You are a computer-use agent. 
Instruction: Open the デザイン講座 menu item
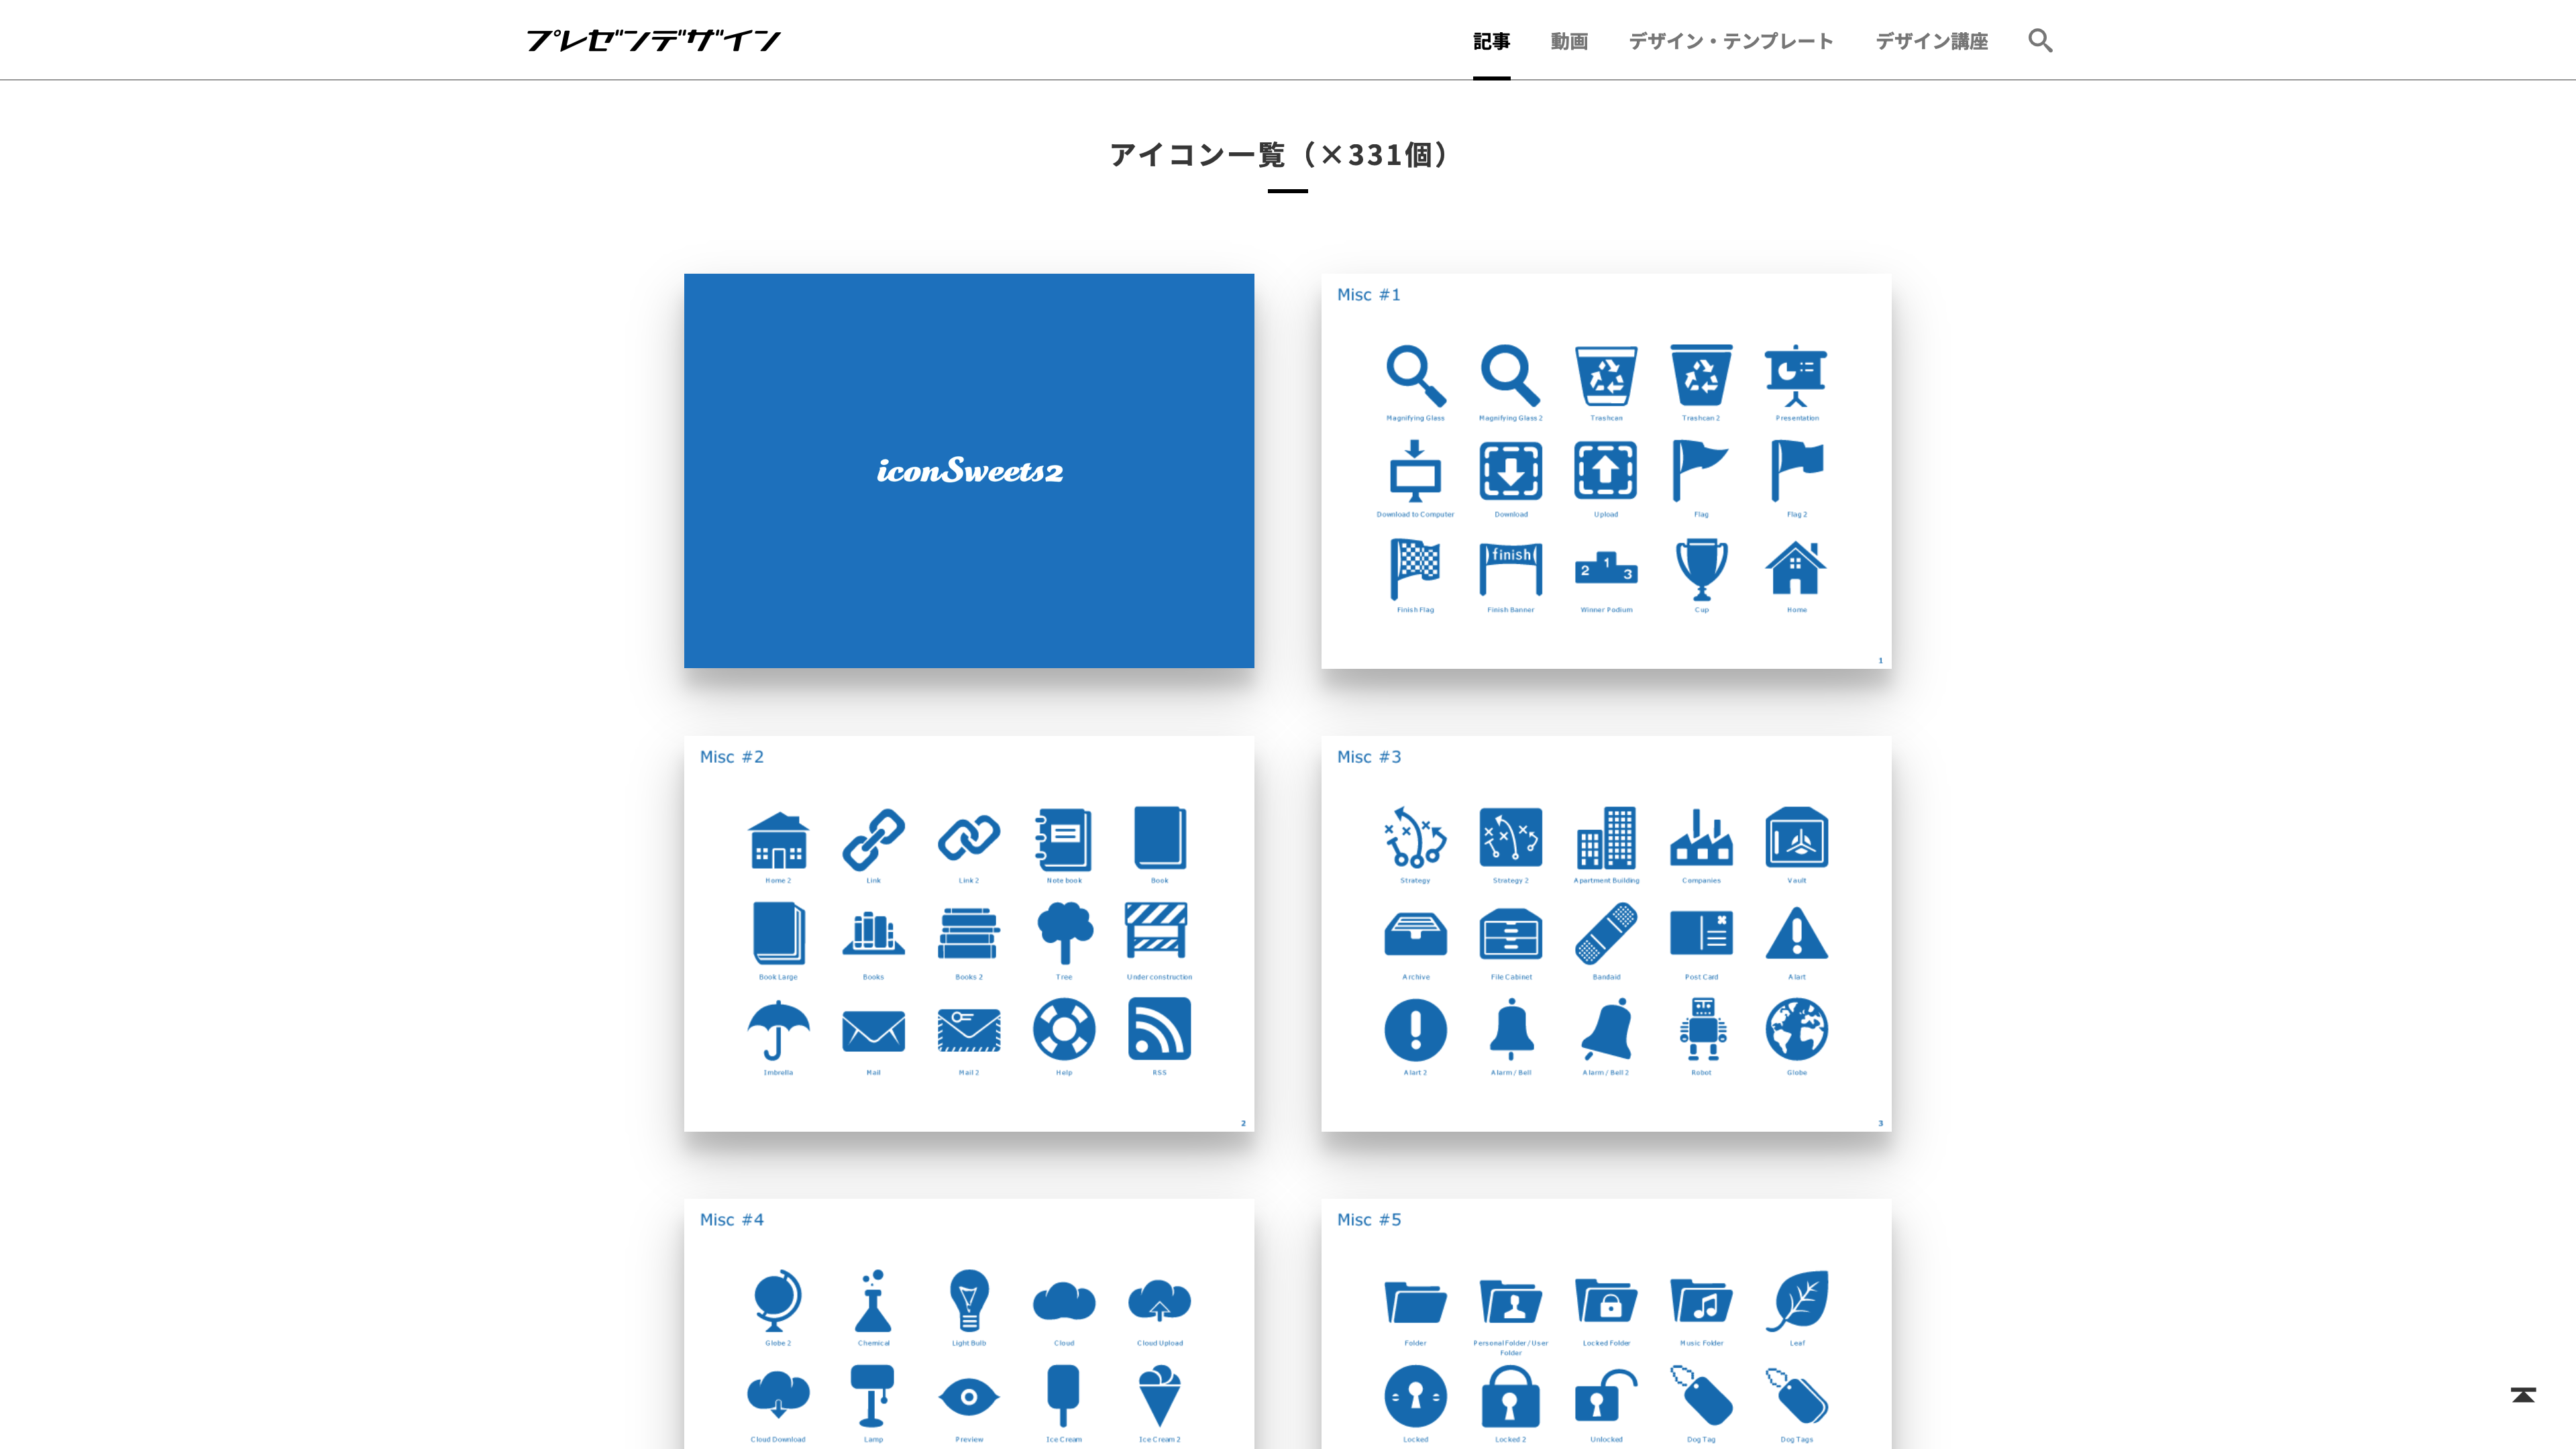(1931, 41)
